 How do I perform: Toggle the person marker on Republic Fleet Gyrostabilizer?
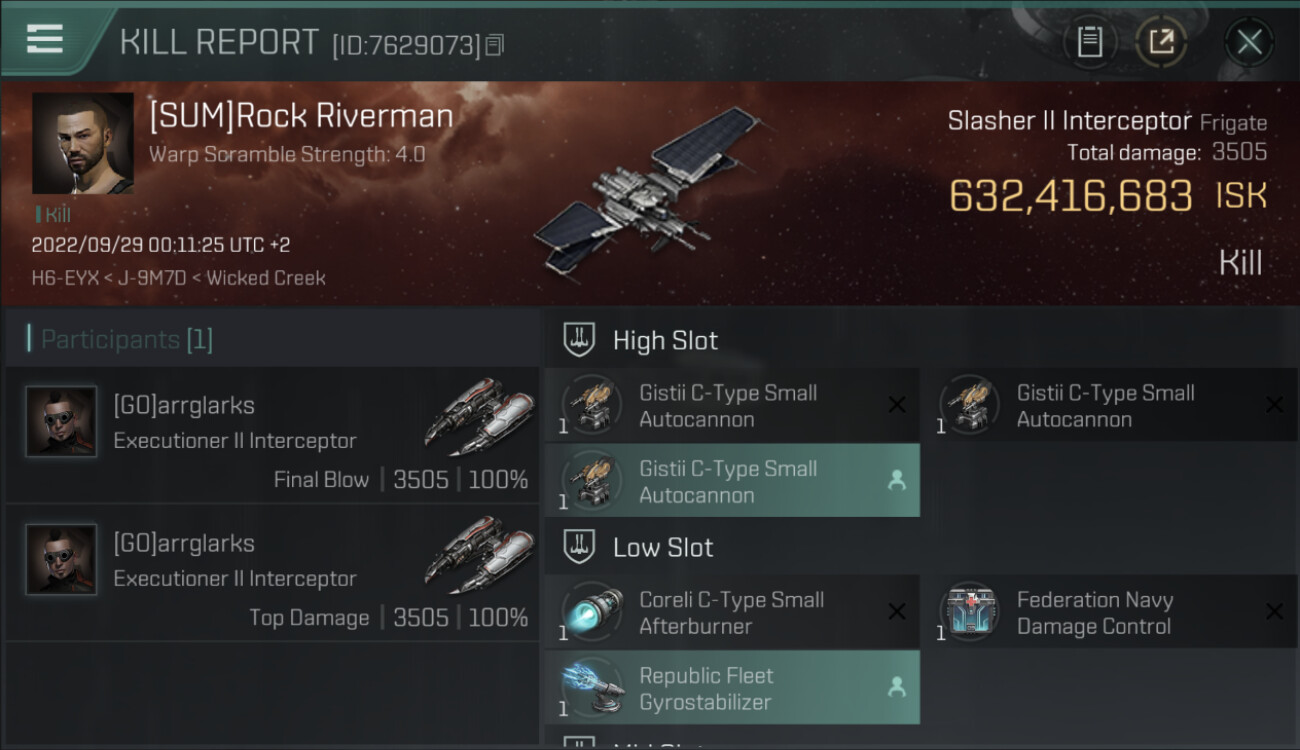click(897, 688)
